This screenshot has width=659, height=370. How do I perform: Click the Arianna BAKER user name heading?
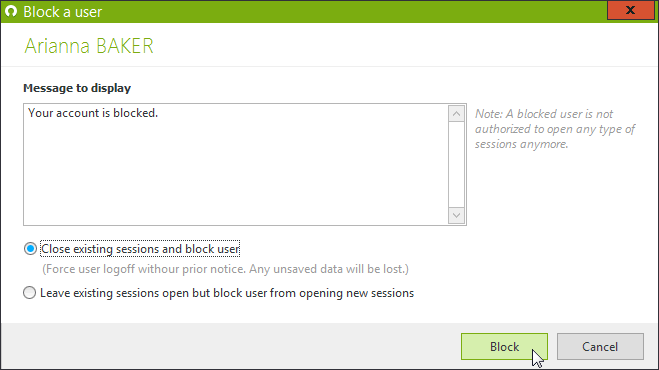tap(89, 46)
